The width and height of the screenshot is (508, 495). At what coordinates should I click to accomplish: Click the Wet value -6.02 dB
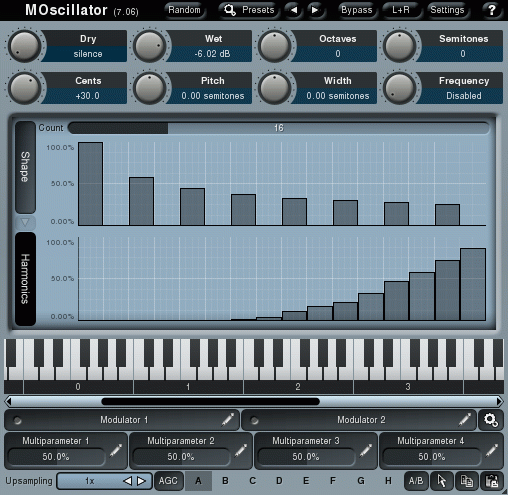212,54
